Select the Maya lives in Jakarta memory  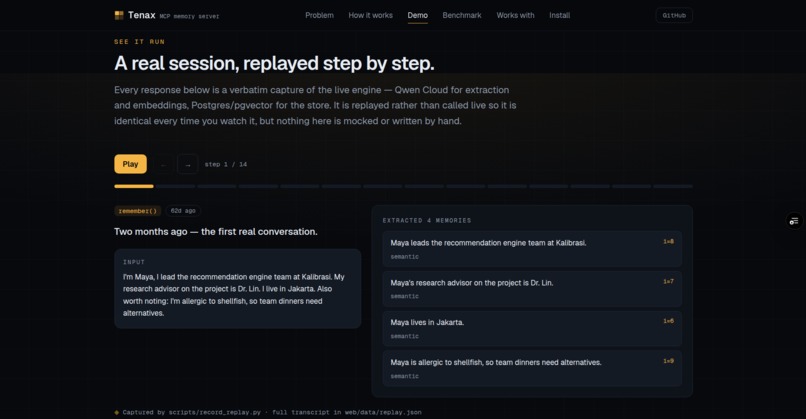click(x=532, y=329)
